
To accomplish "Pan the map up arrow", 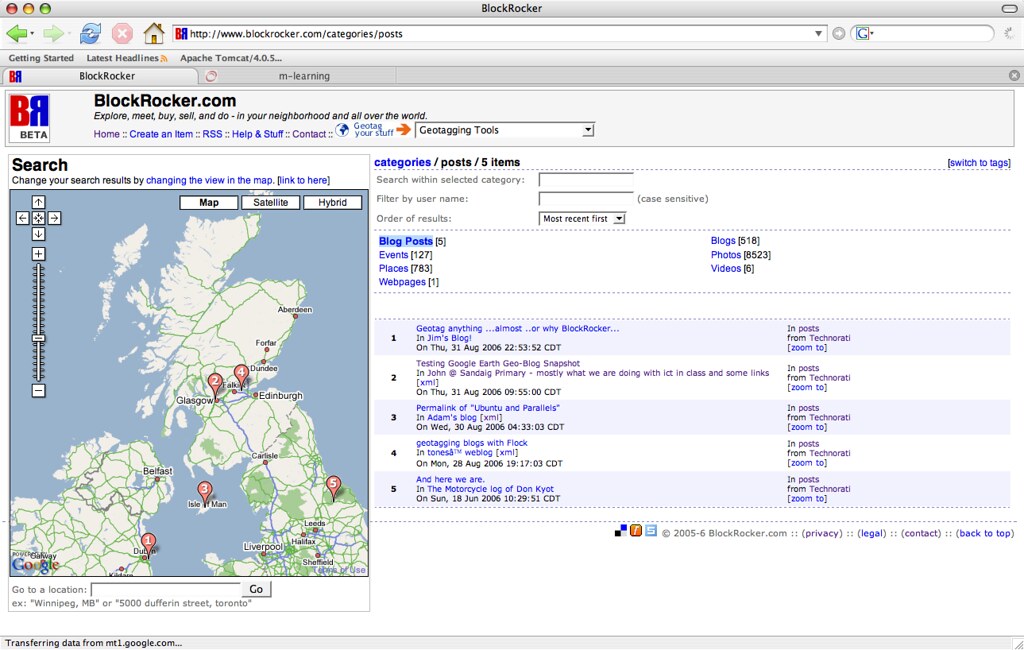I will click(39, 203).
